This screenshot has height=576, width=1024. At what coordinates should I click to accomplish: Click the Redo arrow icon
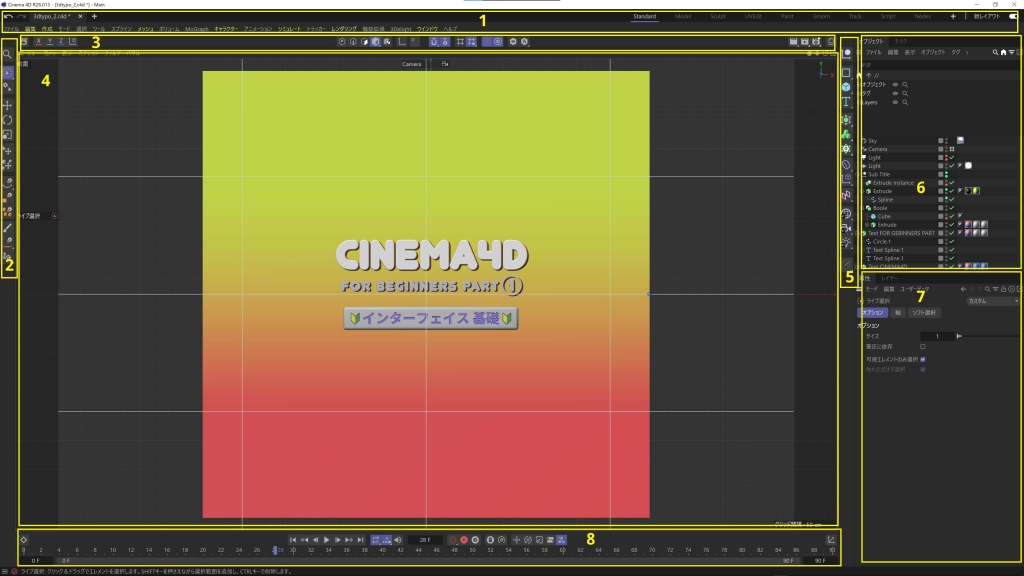pyautogui.click(x=22, y=16)
